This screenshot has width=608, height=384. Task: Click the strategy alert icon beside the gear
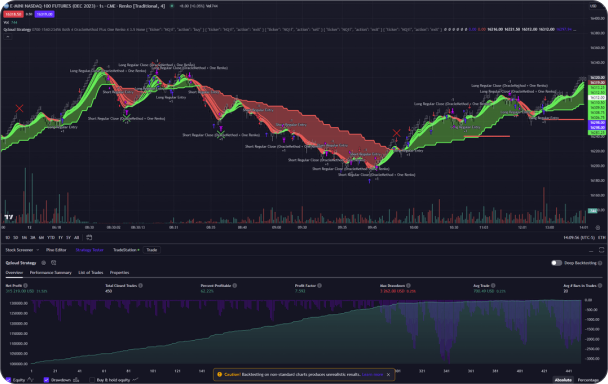[x=54, y=263]
